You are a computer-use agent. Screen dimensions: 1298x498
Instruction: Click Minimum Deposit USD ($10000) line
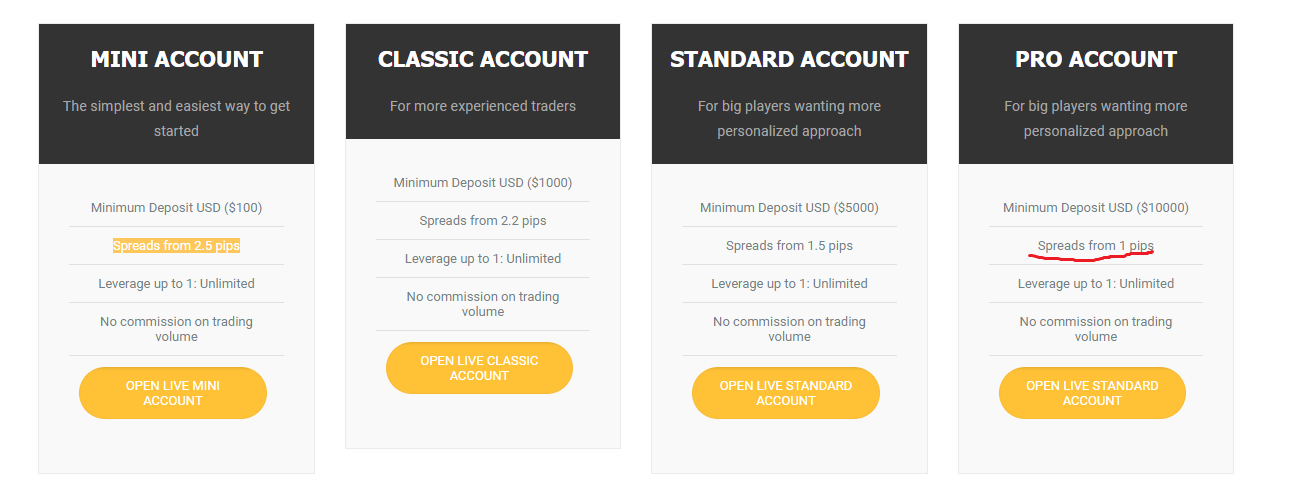1096,208
